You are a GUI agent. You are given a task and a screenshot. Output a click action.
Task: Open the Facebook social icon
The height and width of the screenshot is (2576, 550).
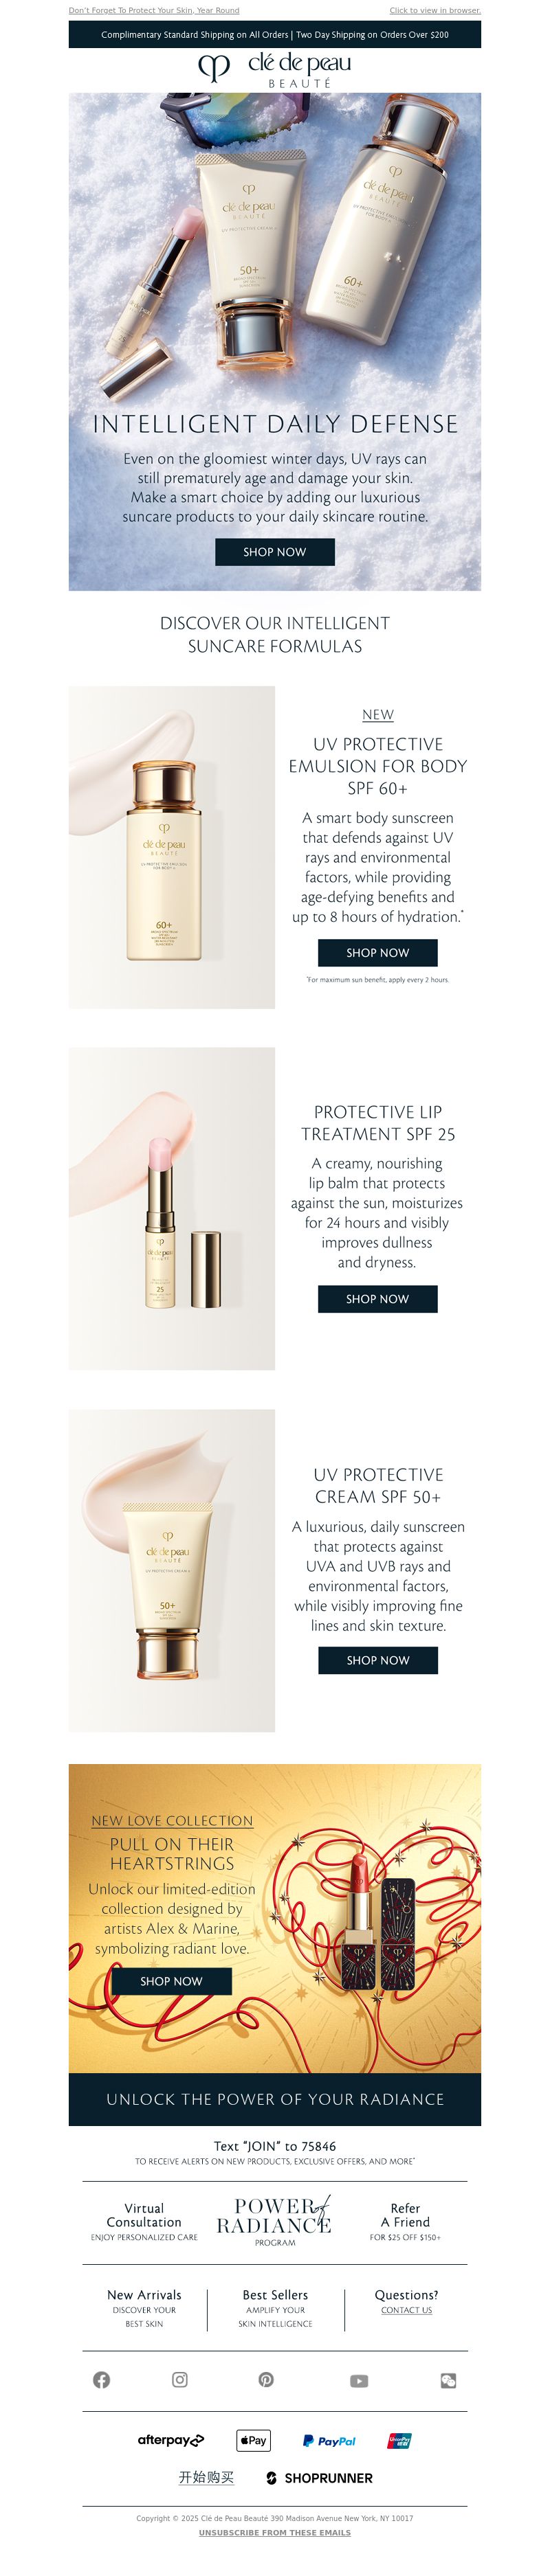pos(101,2380)
